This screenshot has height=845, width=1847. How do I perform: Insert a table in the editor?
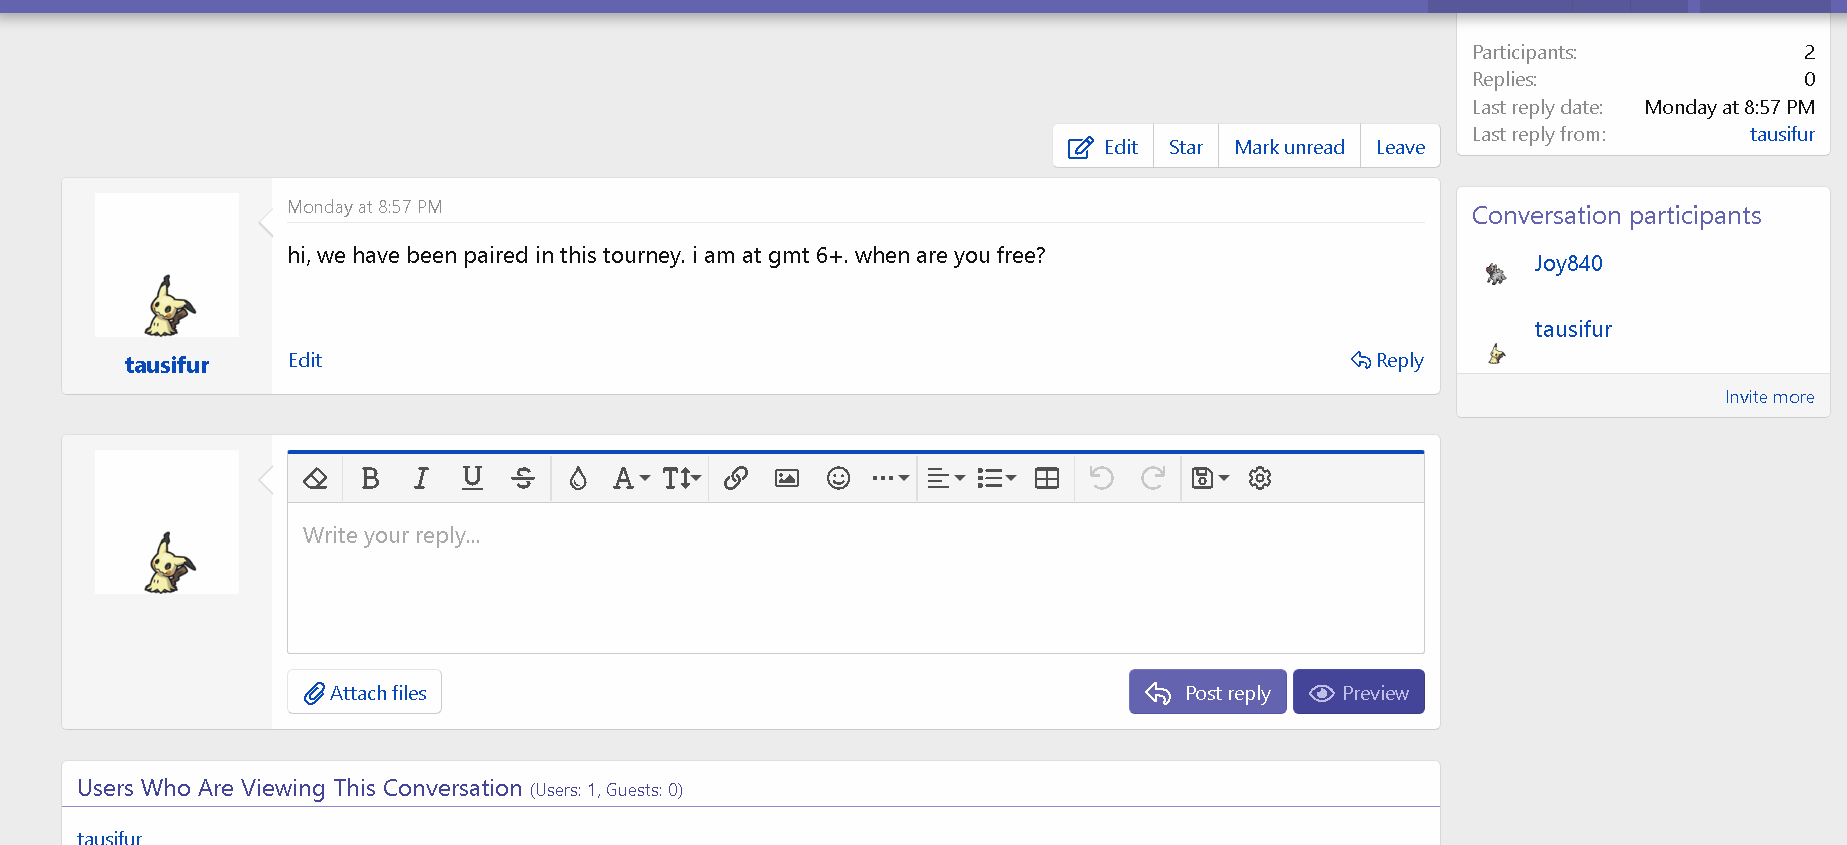(x=1047, y=478)
